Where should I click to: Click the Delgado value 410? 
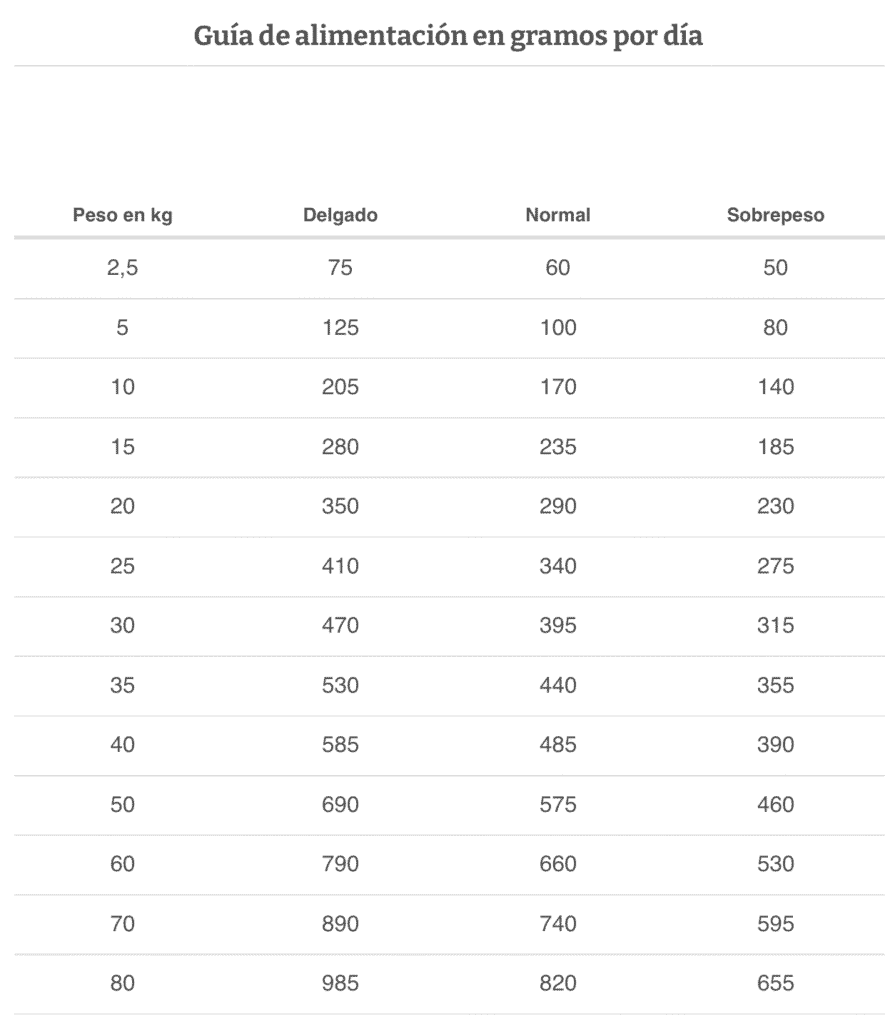340,566
